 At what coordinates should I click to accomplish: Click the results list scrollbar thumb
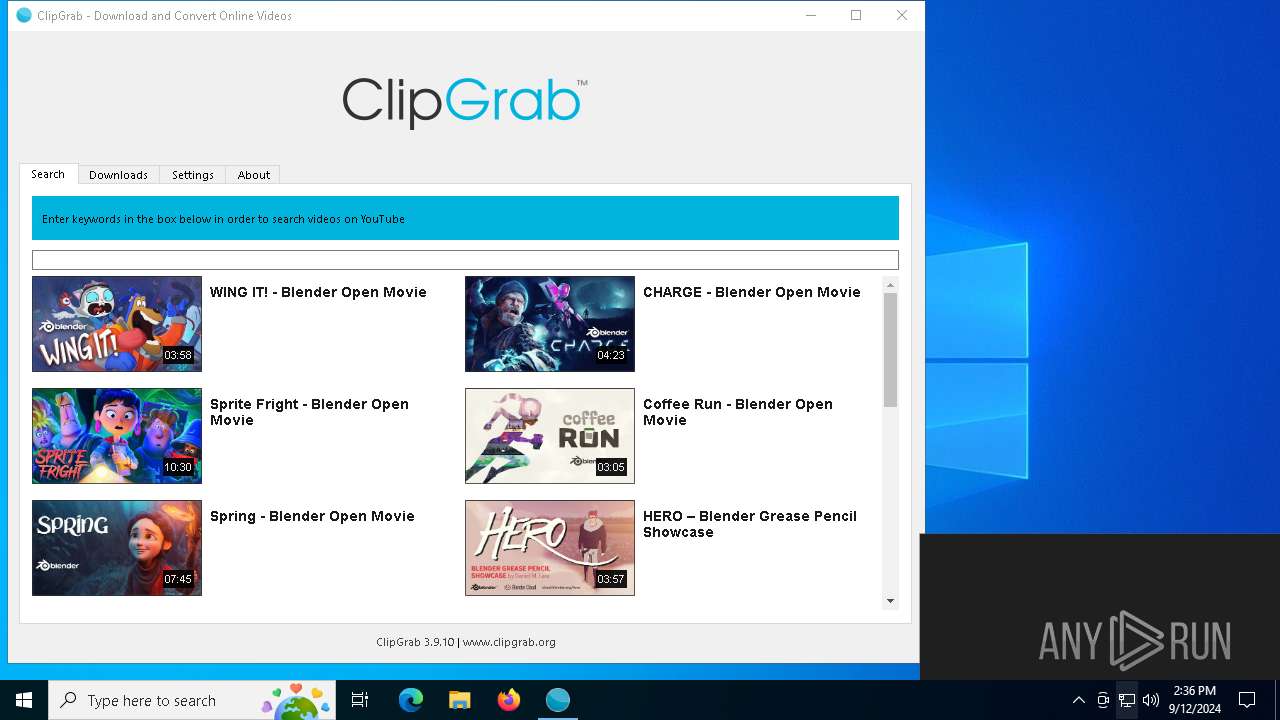[x=890, y=350]
